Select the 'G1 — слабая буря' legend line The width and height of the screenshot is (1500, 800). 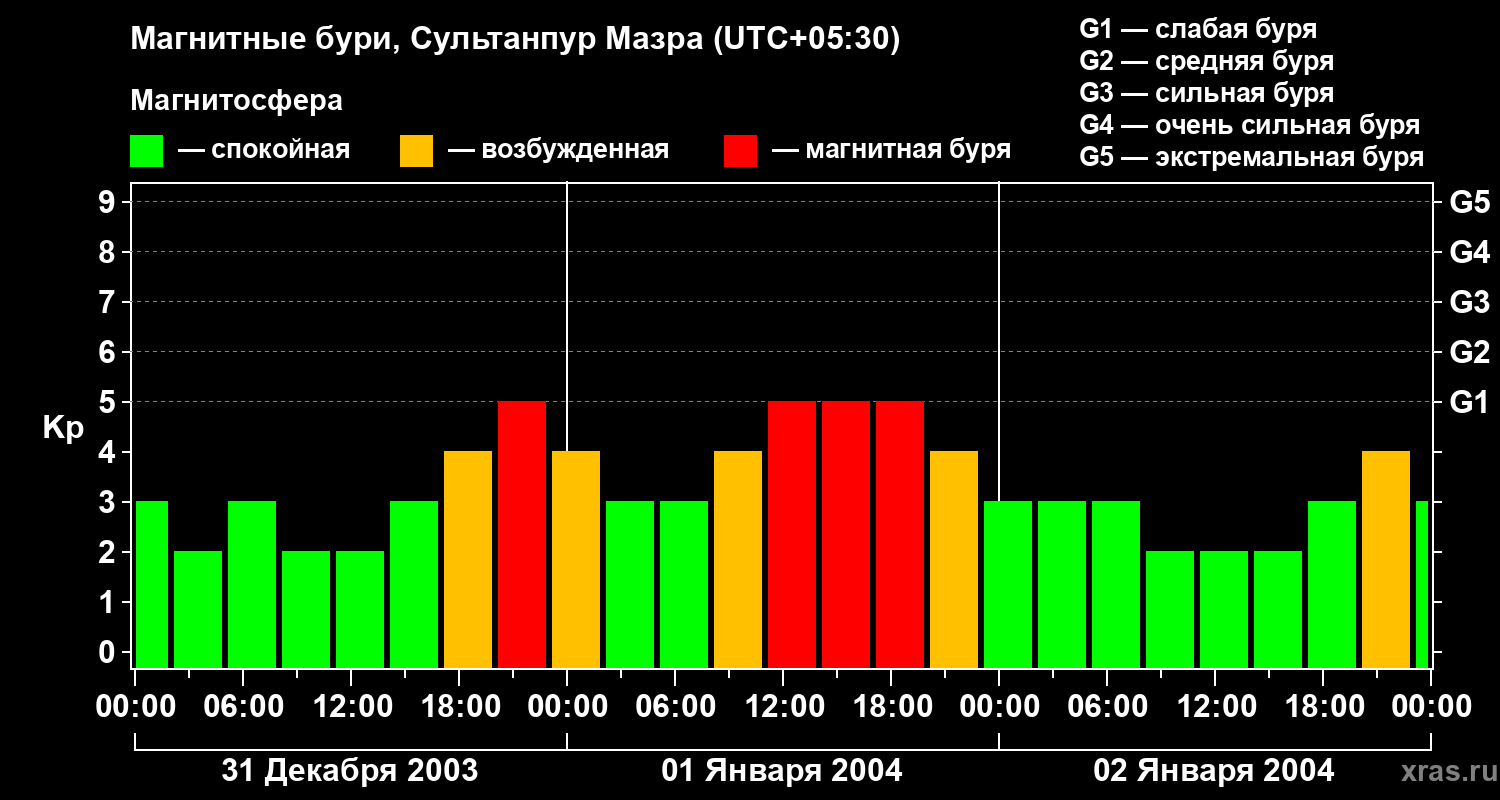coord(1198,29)
